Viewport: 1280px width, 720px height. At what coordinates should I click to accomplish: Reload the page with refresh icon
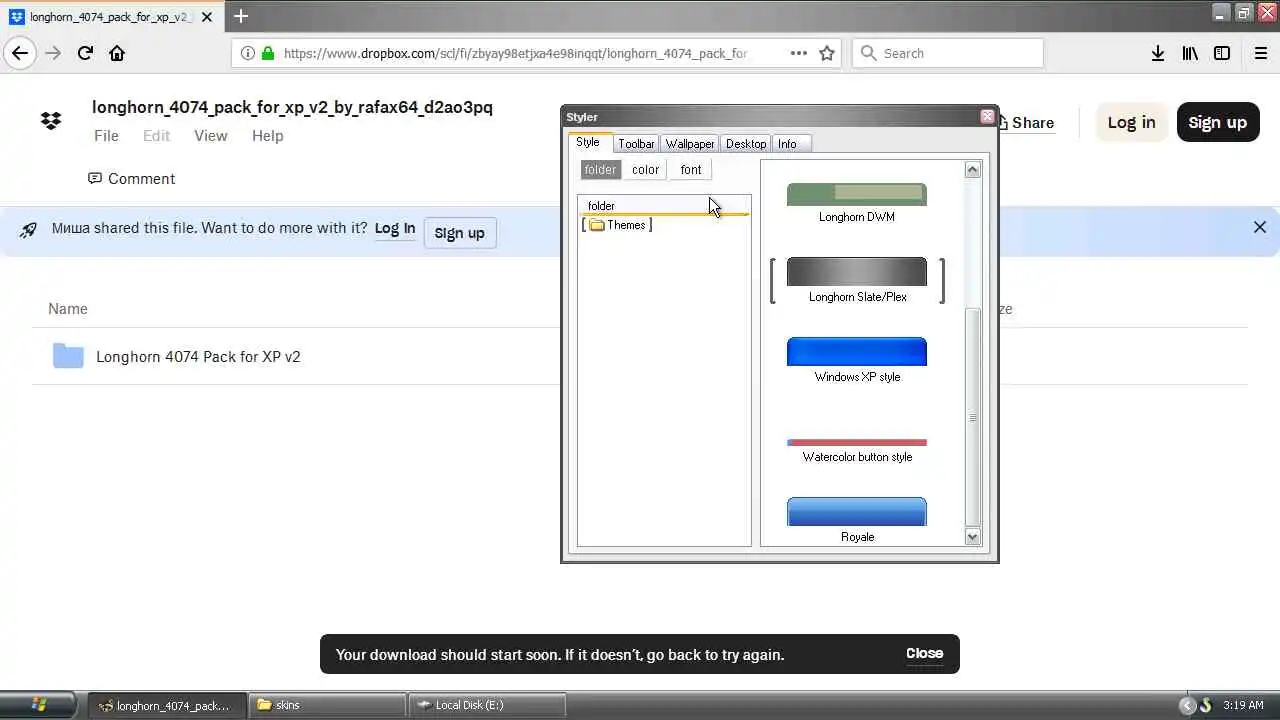point(85,53)
